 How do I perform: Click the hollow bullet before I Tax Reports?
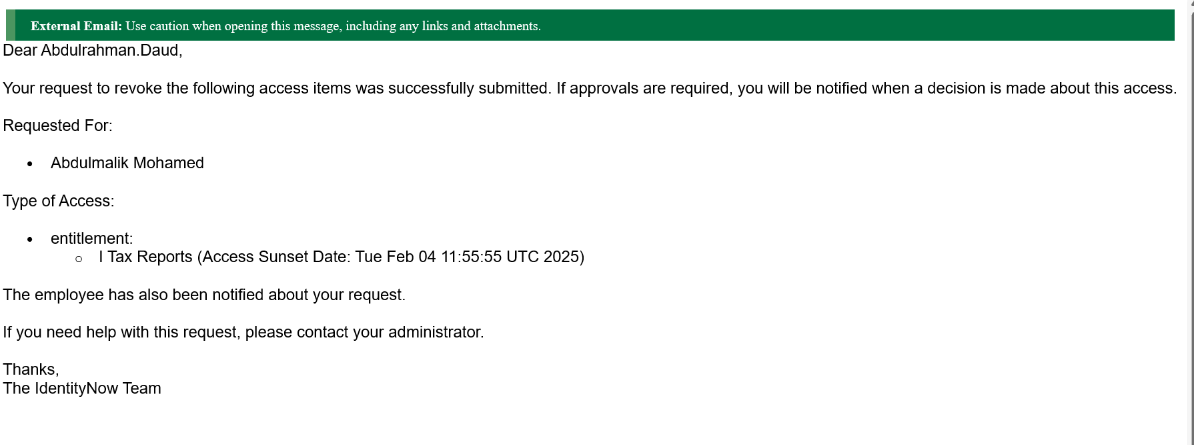coord(79,259)
